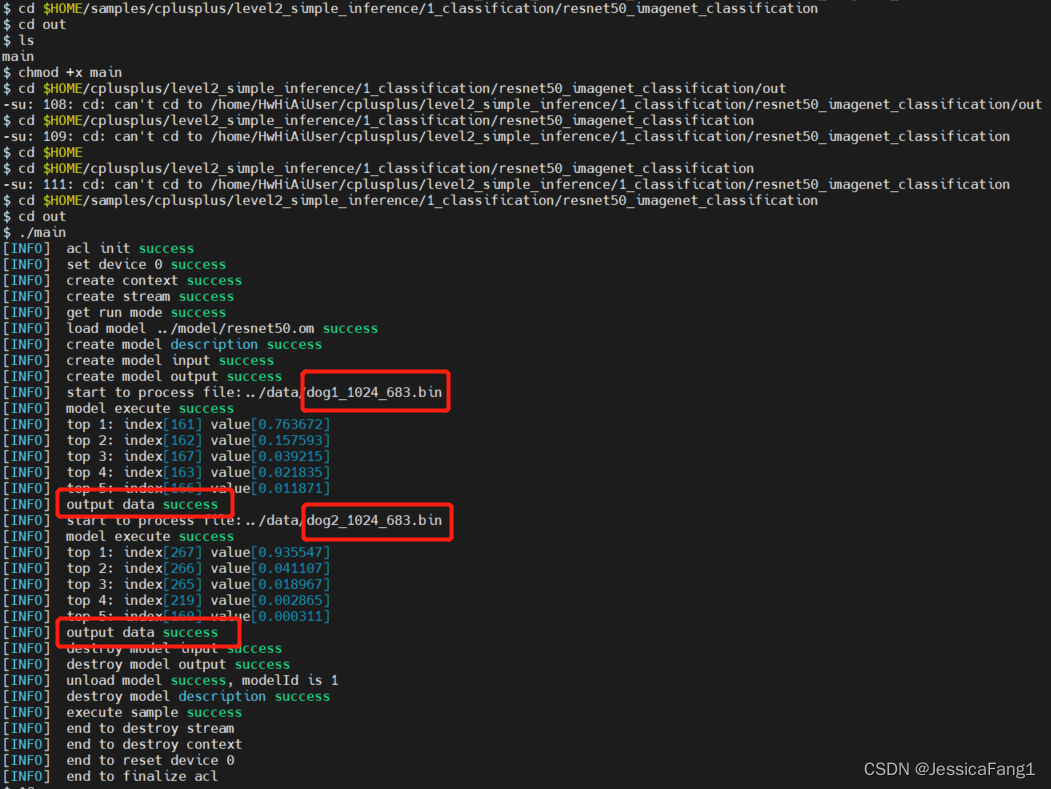Click index 161 in the top 1 result
The width and height of the screenshot is (1051, 789).
(182, 424)
